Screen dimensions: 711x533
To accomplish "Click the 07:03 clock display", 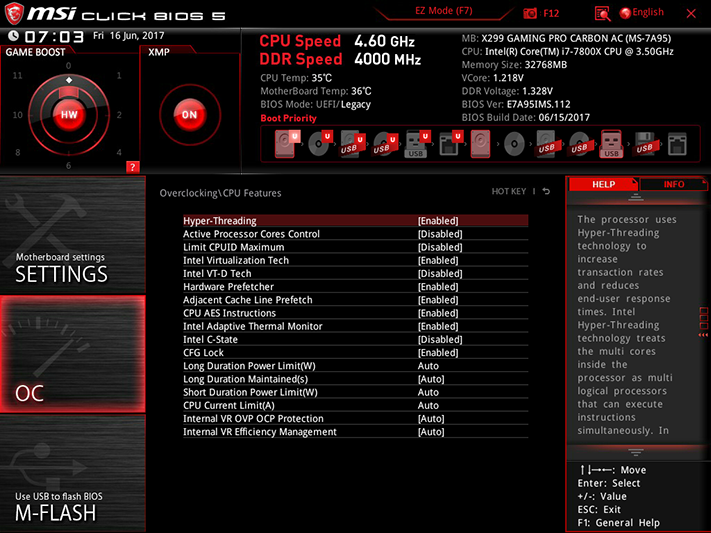I will click(x=54, y=36).
